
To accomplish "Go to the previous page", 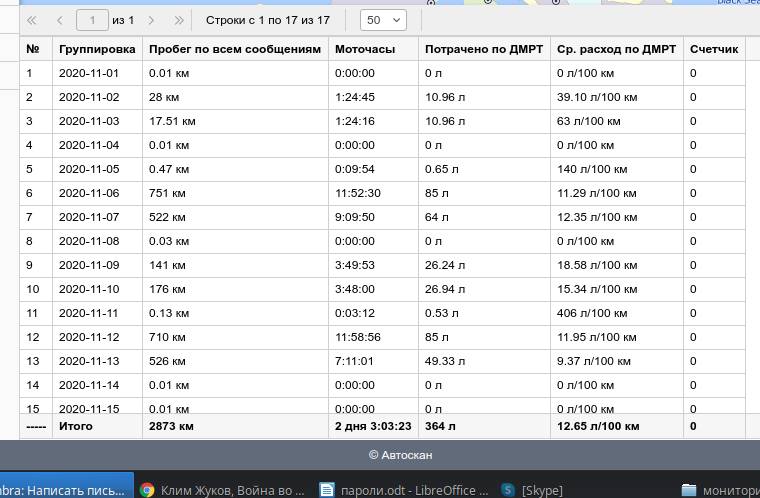I will coord(60,20).
